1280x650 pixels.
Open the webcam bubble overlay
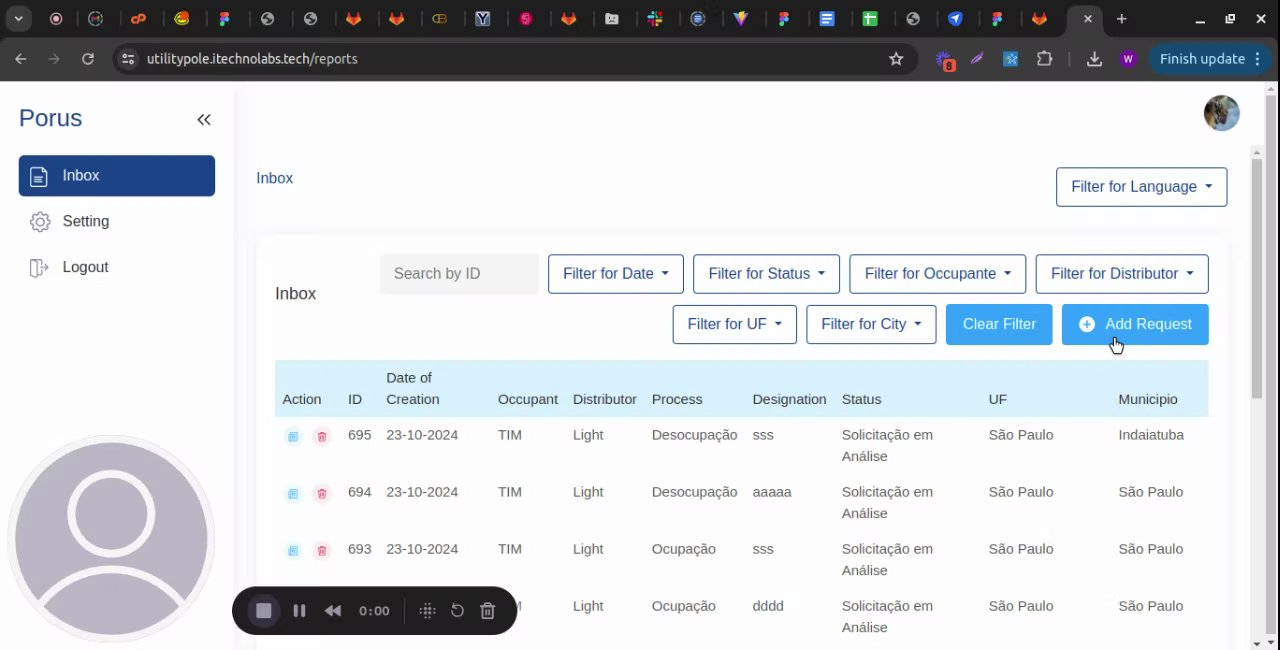click(x=111, y=539)
